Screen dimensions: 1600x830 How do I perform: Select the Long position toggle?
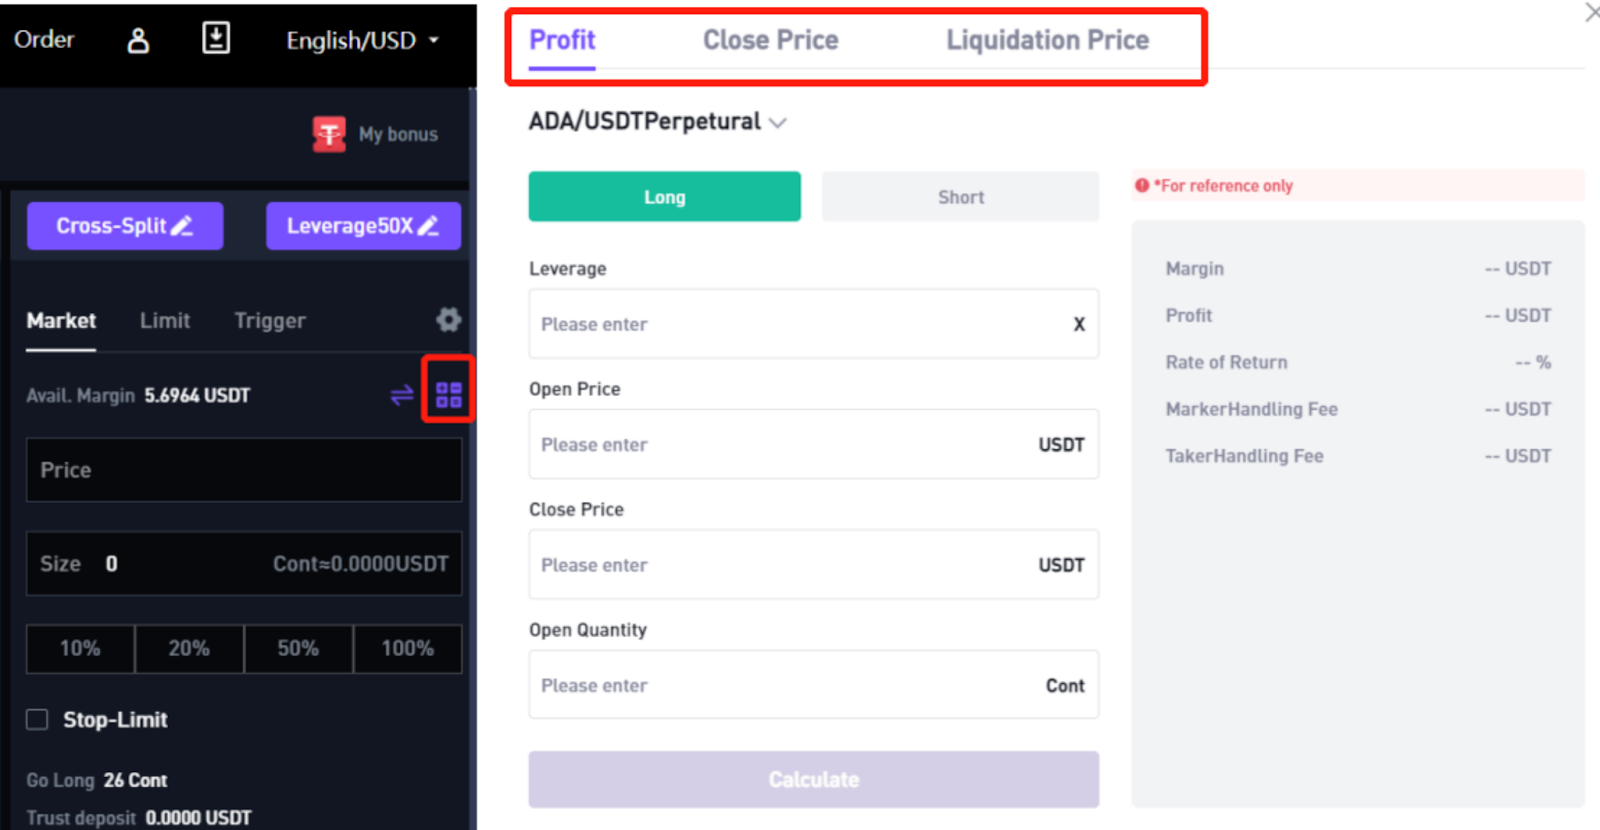pyautogui.click(x=665, y=197)
